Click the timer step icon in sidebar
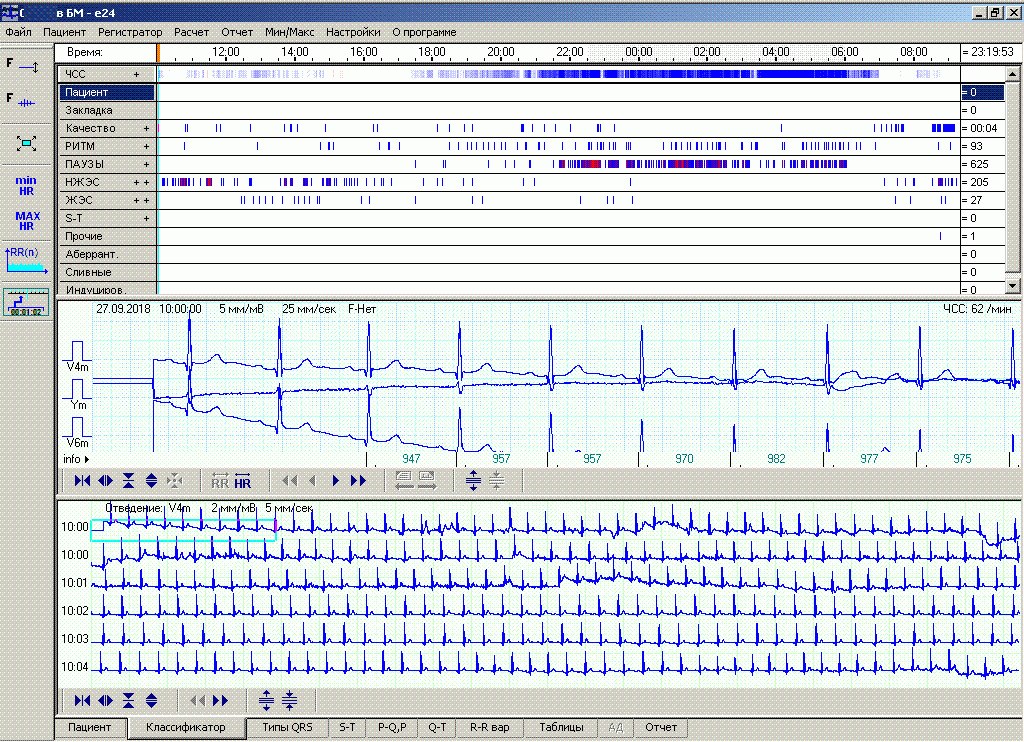 (26, 302)
